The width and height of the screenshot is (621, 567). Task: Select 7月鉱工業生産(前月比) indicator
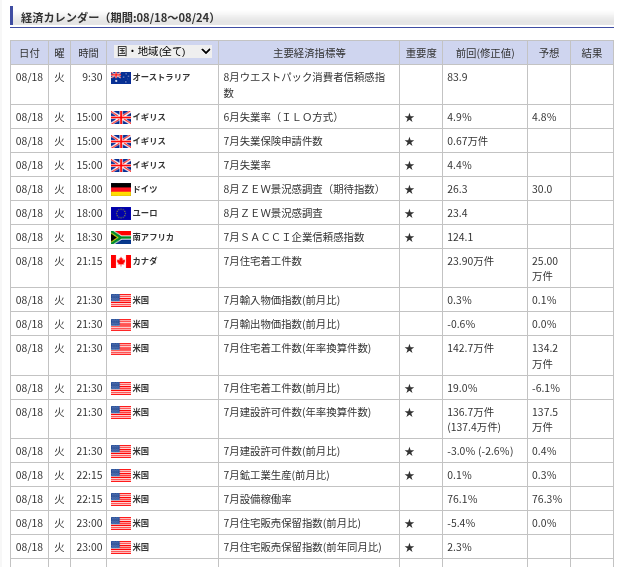pyautogui.click(x=276, y=475)
